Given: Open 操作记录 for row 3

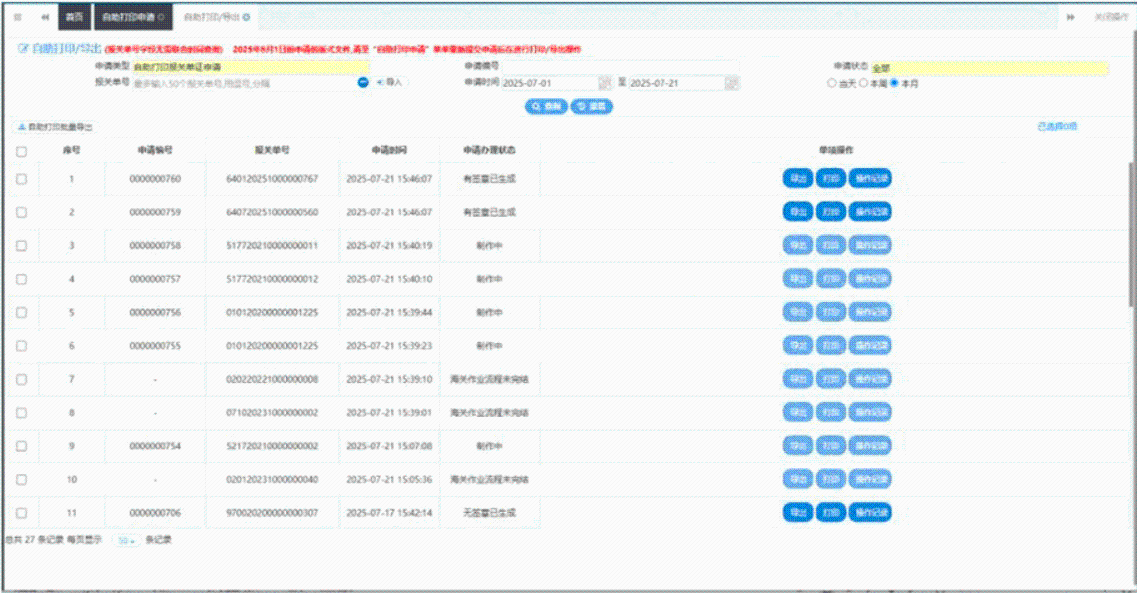Looking at the screenshot, I should pos(870,245).
